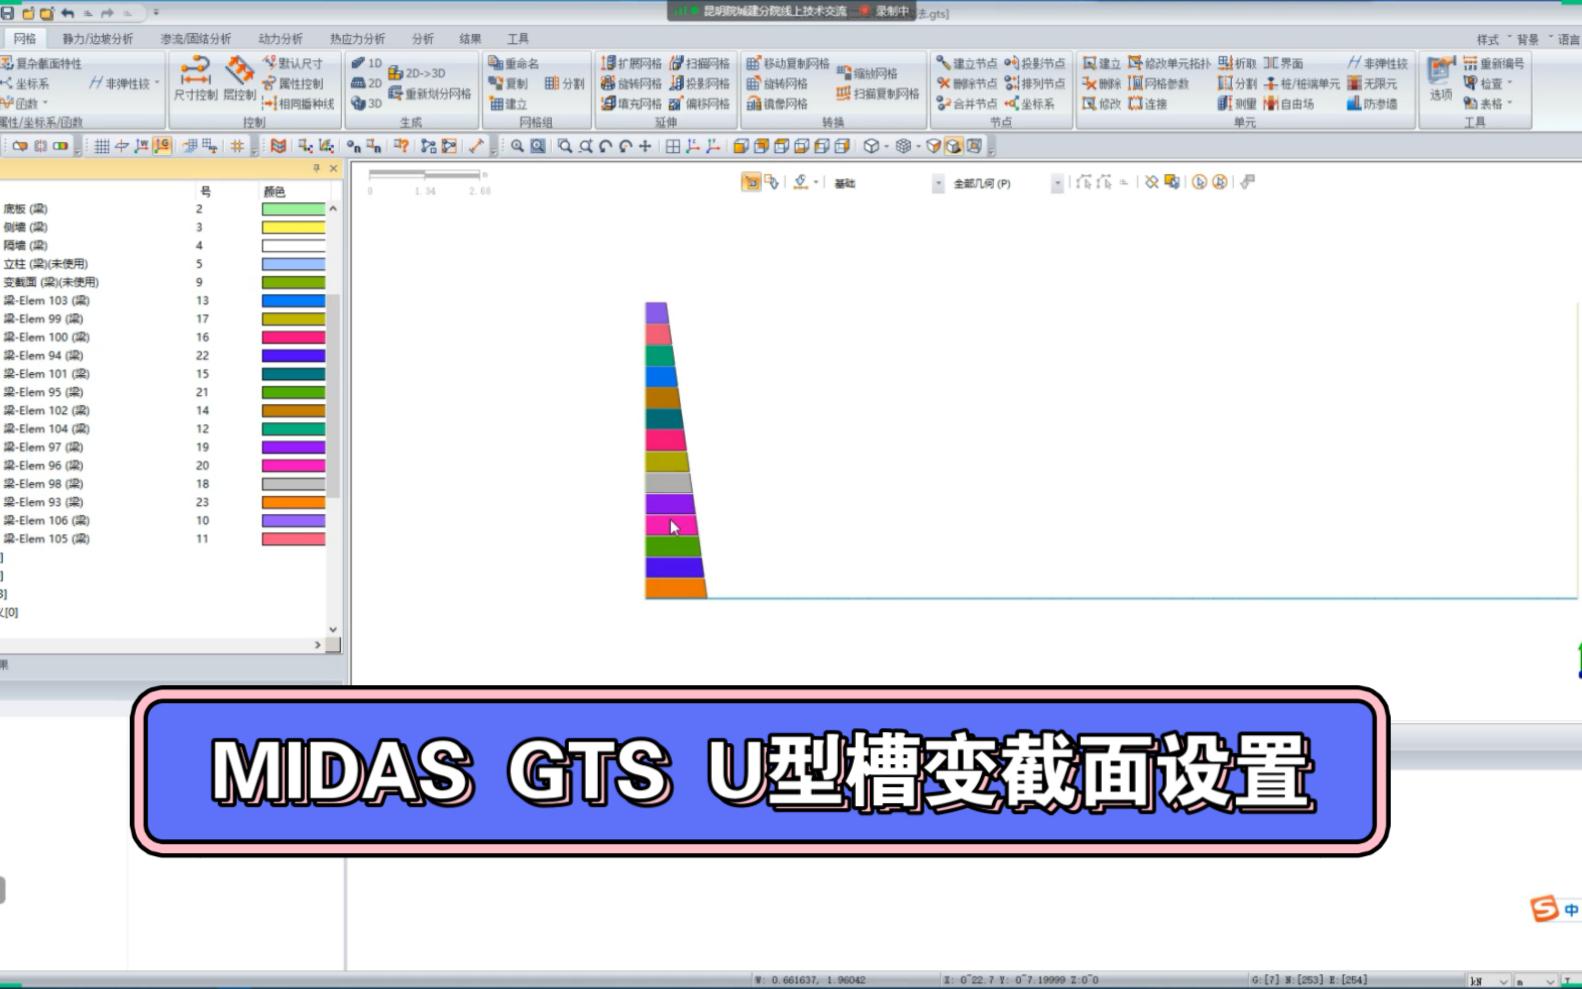The height and width of the screenshot is (989, 1582).
Task: Click the save icon in quick access bar
Action: [x=7, y=13]
